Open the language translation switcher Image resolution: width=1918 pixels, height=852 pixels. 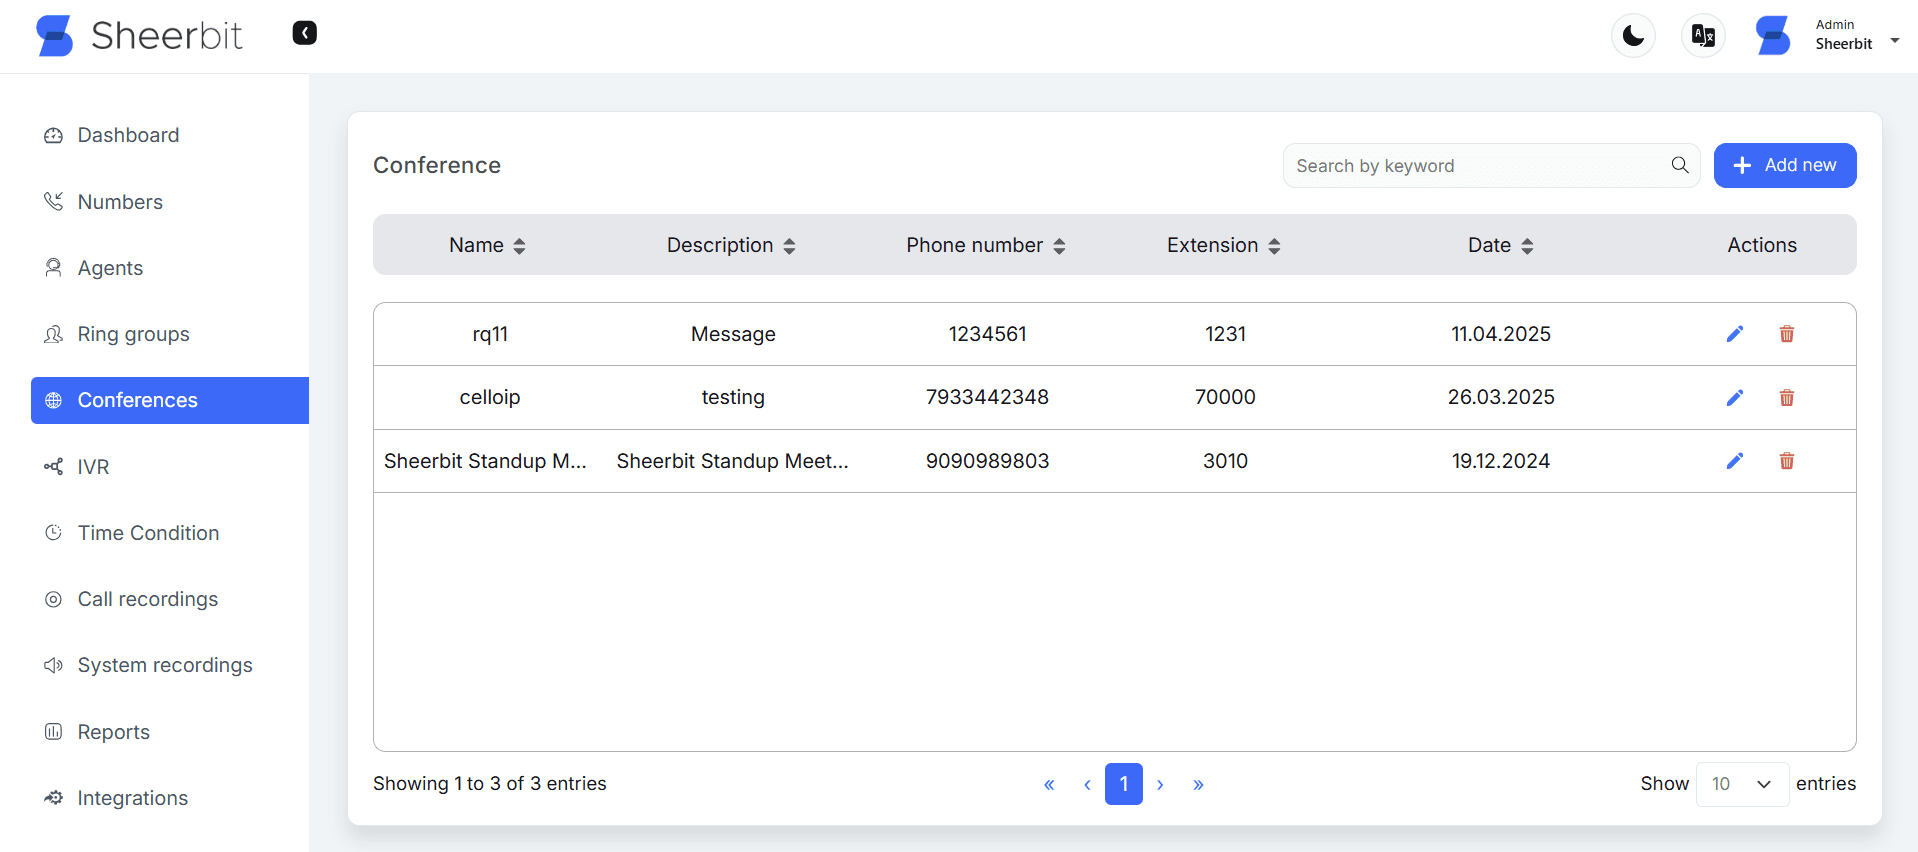pos(1703,37)
